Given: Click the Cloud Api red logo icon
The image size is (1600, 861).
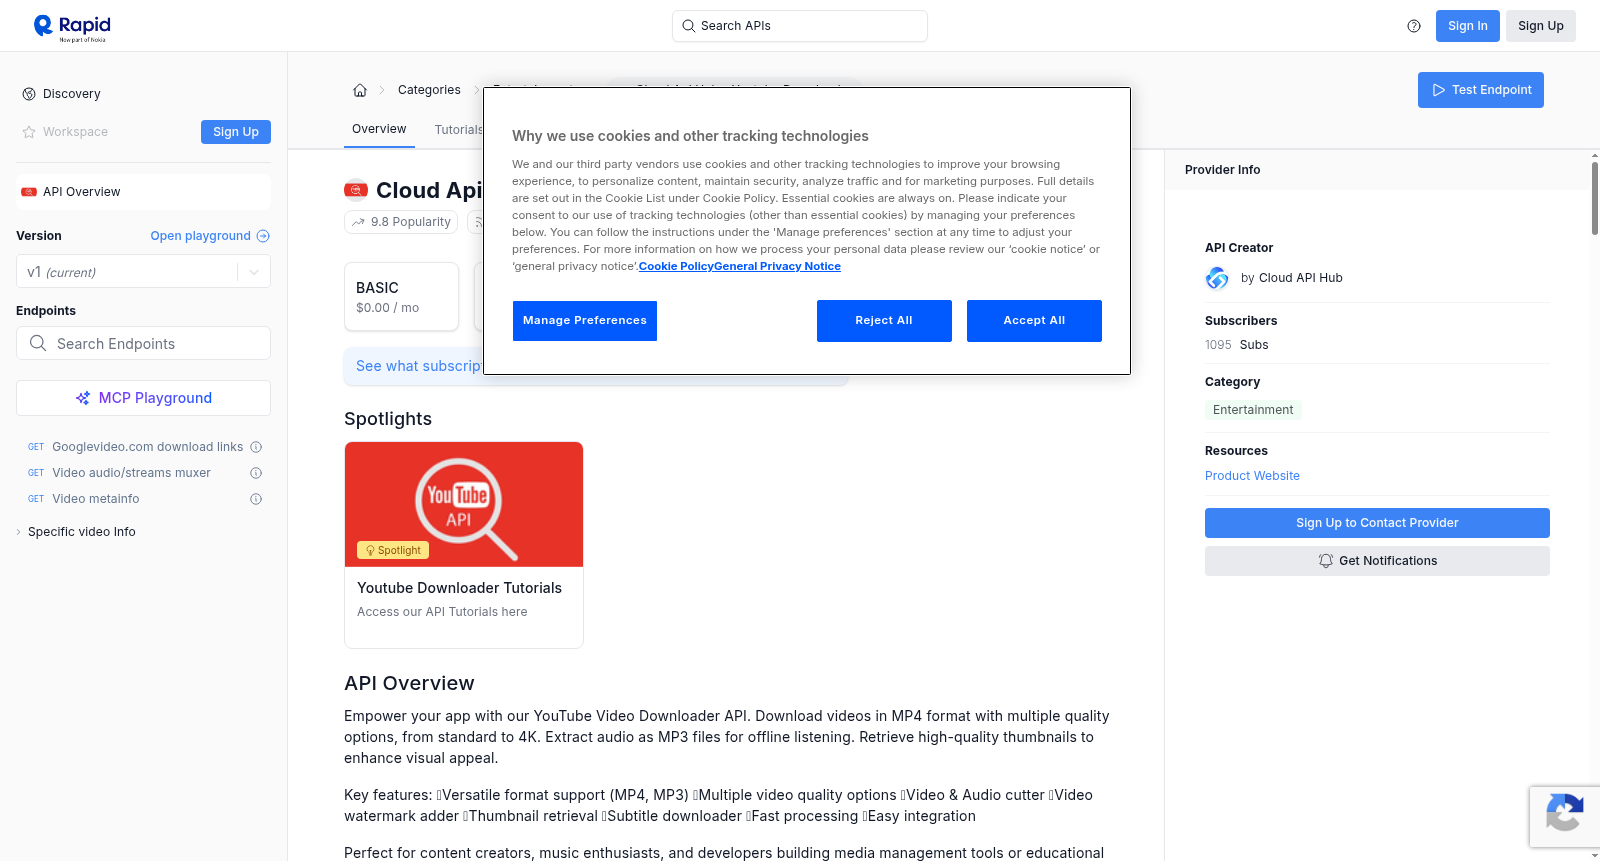Looking at the screenshot, I should pyautogui.click(x=356, y=190).
